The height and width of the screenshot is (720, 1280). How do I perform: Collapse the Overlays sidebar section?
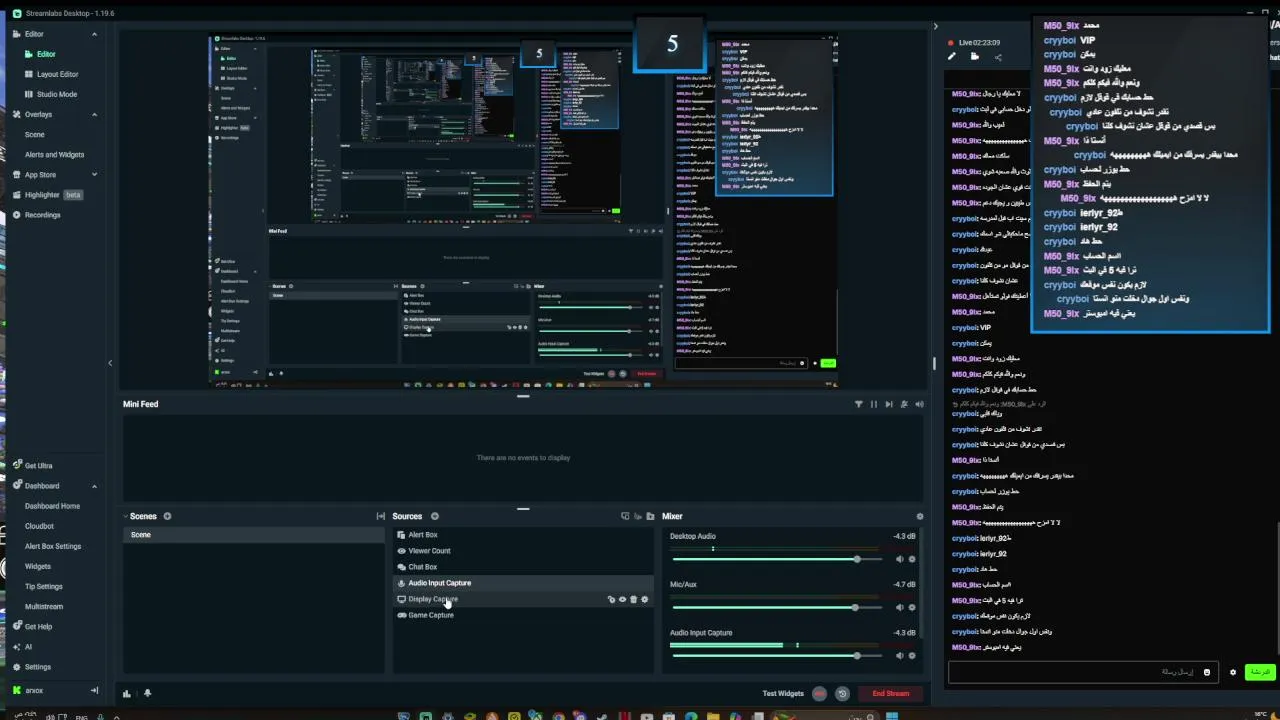[95, 114]
